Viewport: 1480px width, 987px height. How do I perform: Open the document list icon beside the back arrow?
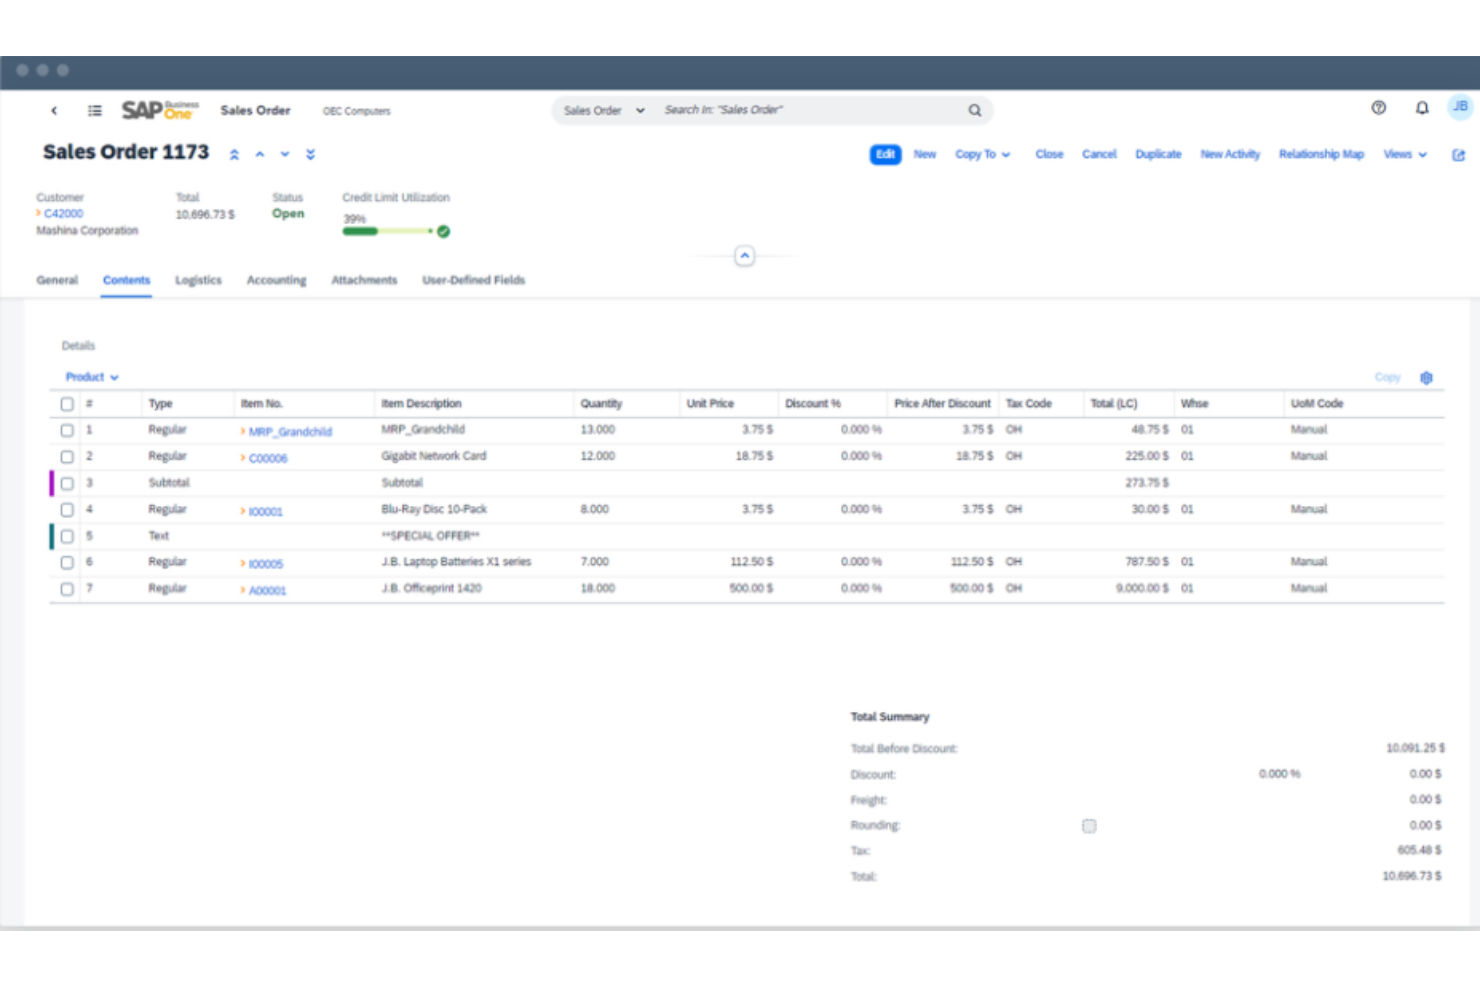(95, 110)
